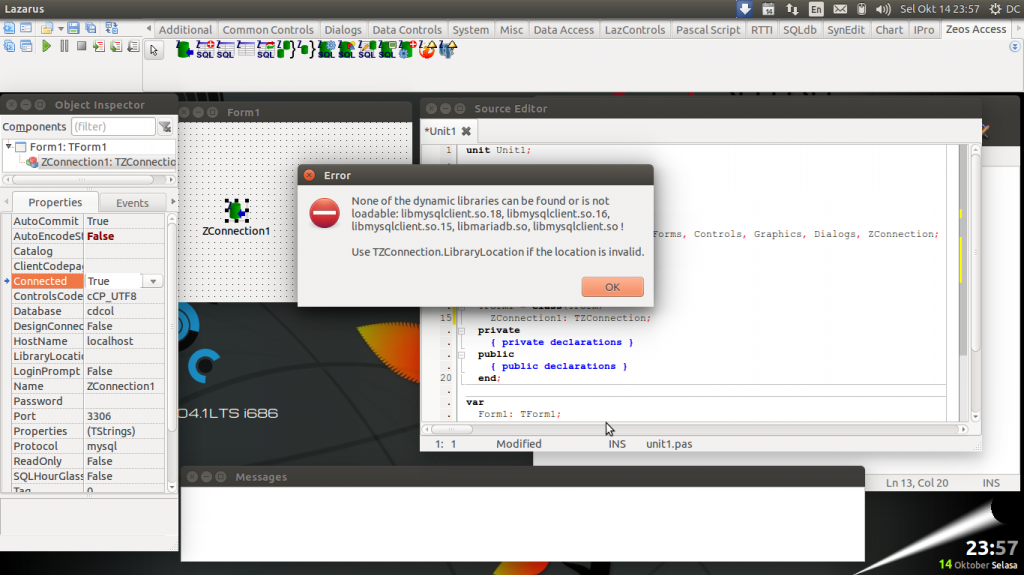Collapse the Form1: TForm1 tree node
The height and width of the screenshot is (575, 1024).
click(8, 146)
